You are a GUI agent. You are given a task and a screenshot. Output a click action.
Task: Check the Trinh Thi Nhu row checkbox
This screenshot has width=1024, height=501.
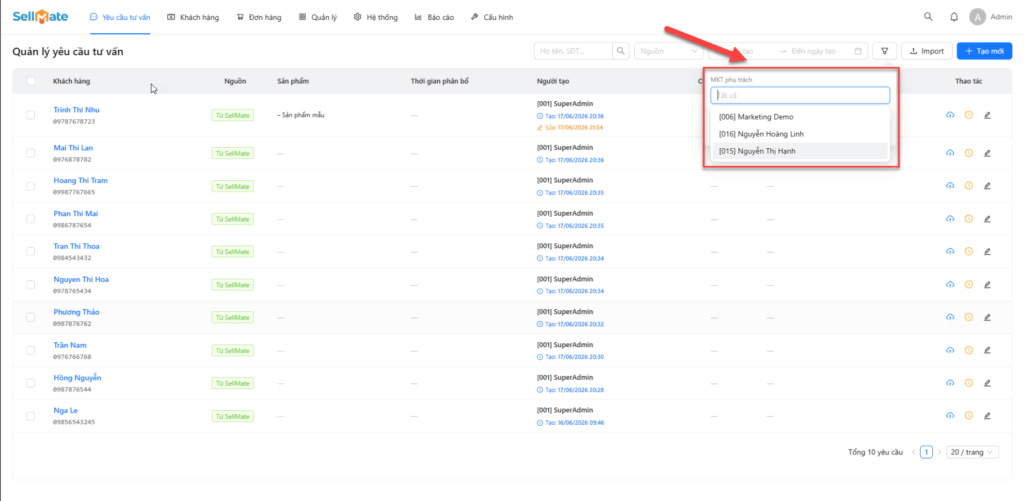pos(31,115)
